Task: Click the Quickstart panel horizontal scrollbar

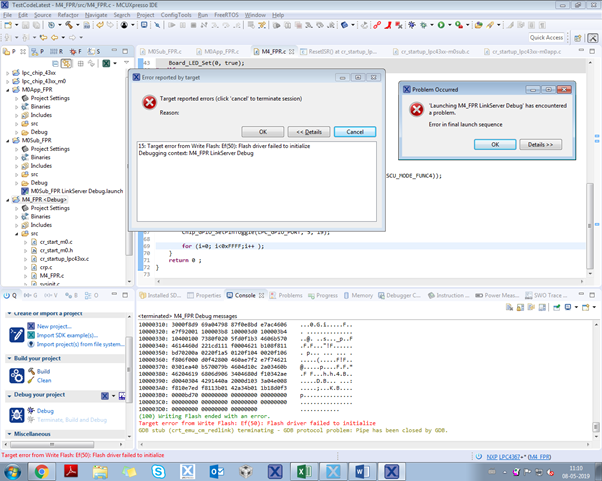Action: (x=52, y=445)
